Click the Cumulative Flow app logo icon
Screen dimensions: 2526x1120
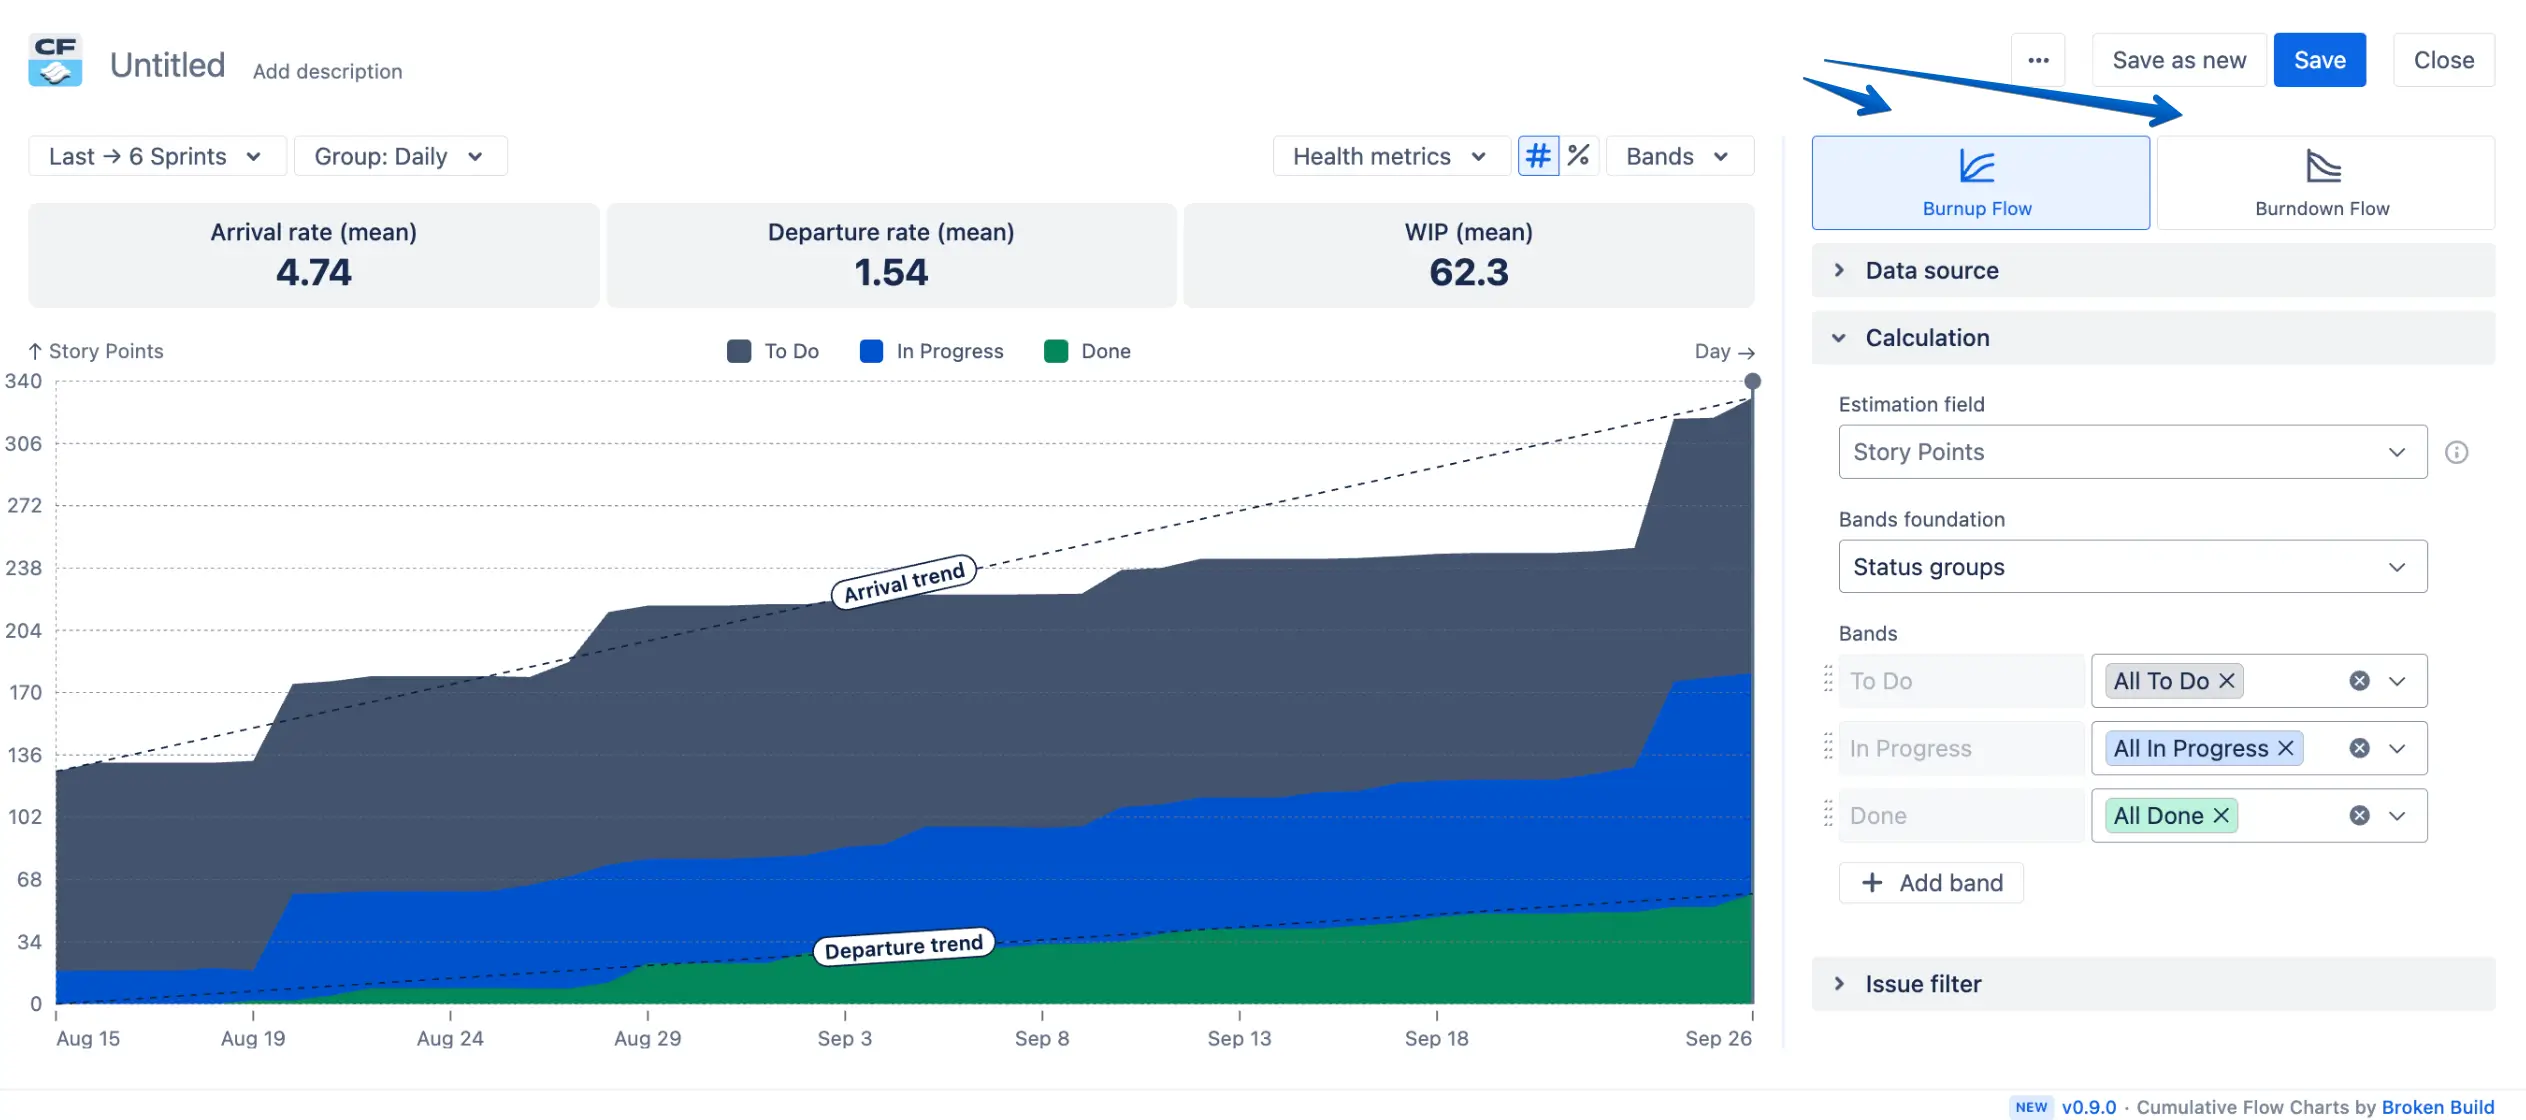[55, 62]
